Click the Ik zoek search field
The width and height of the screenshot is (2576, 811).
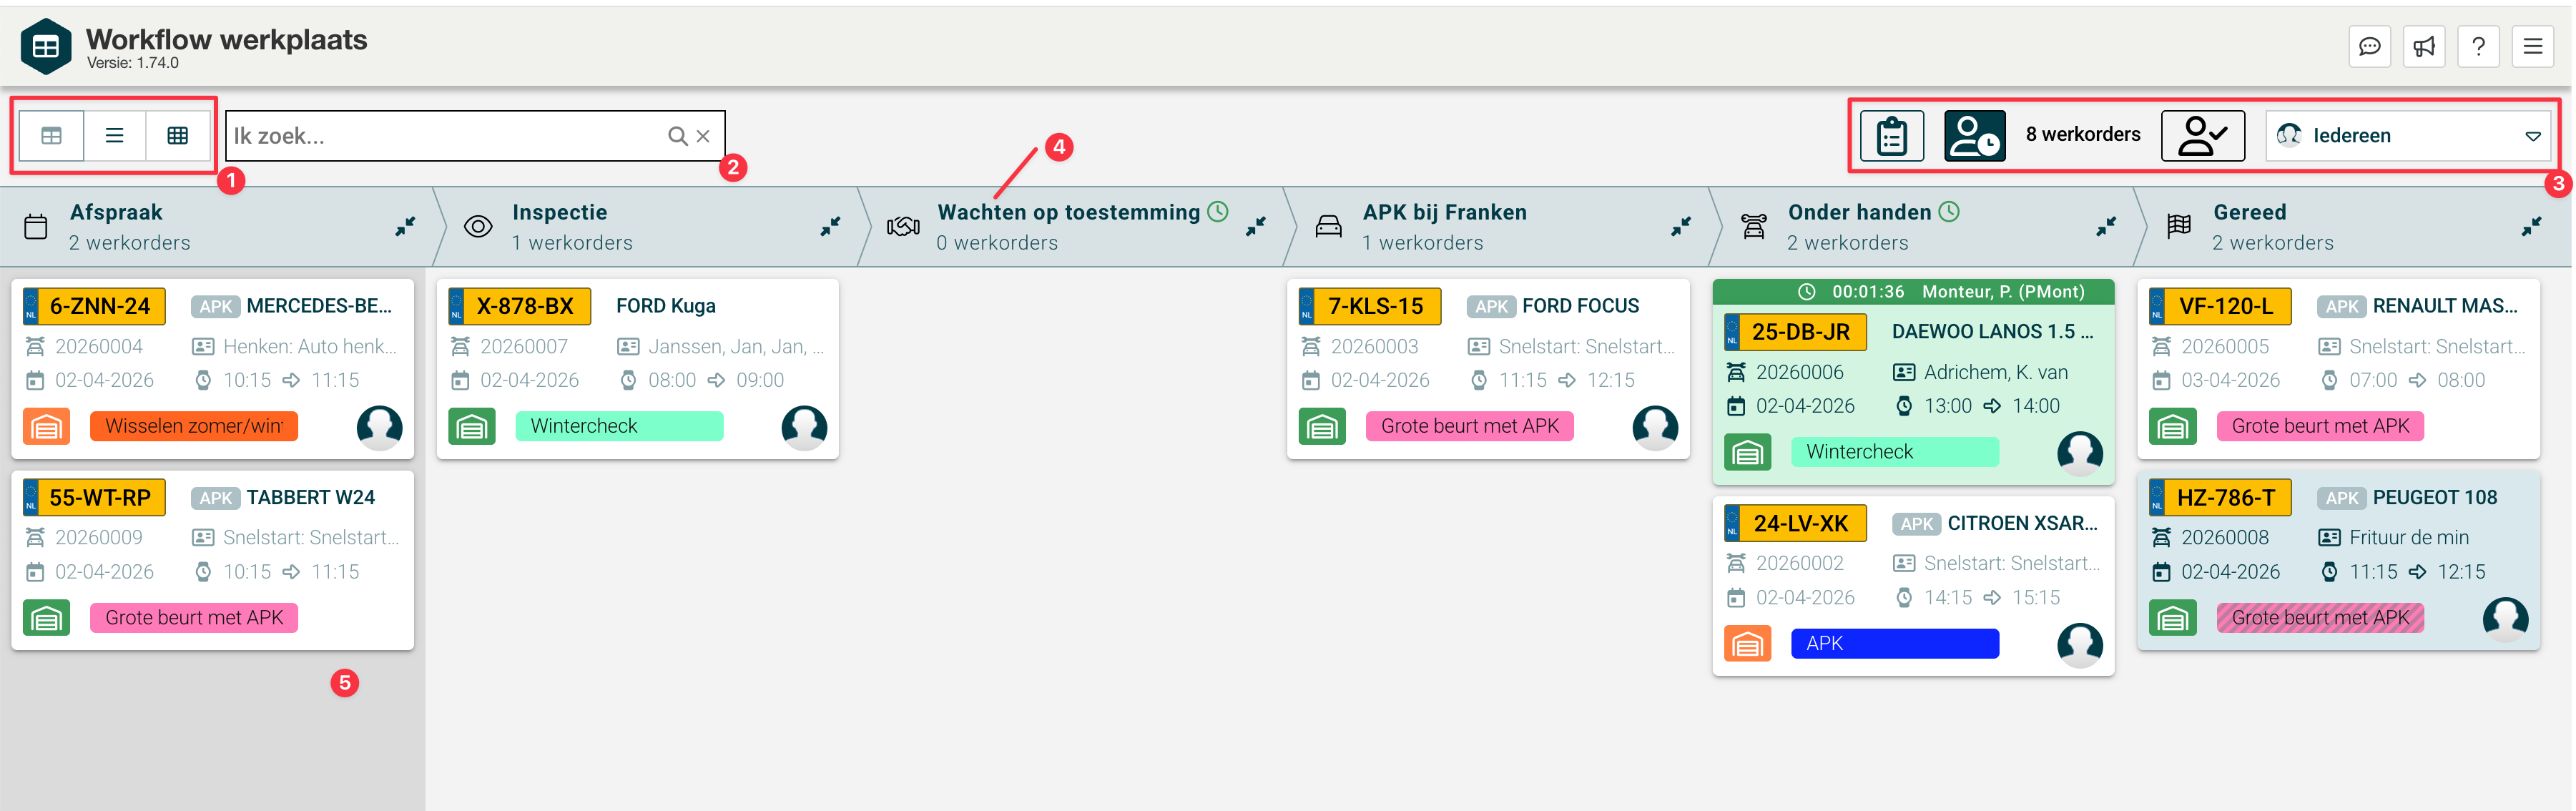pyautogui.click(x=440, y=136)
